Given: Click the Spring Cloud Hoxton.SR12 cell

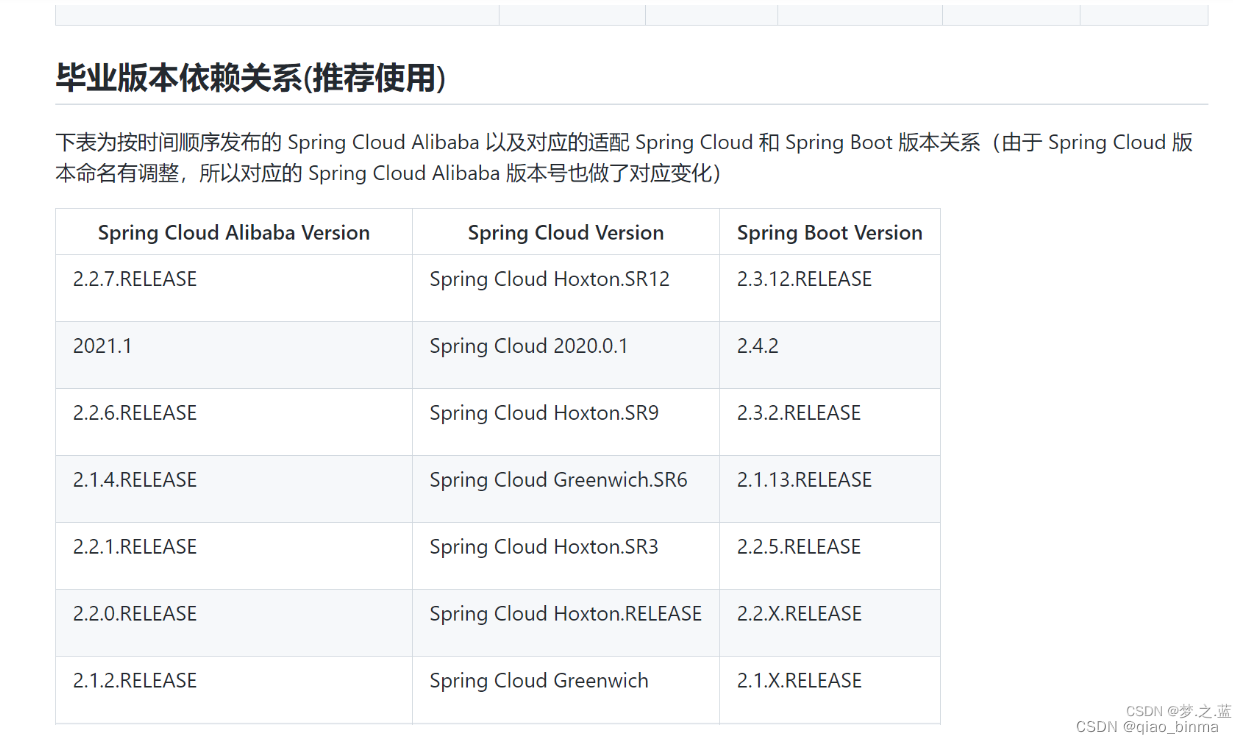Looking at the screenshot, I should coord(566,288).
